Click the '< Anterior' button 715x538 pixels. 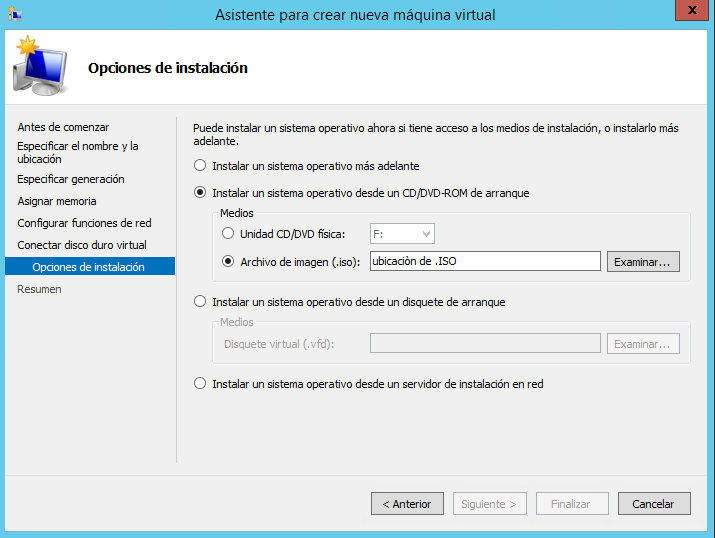[407, 504]
